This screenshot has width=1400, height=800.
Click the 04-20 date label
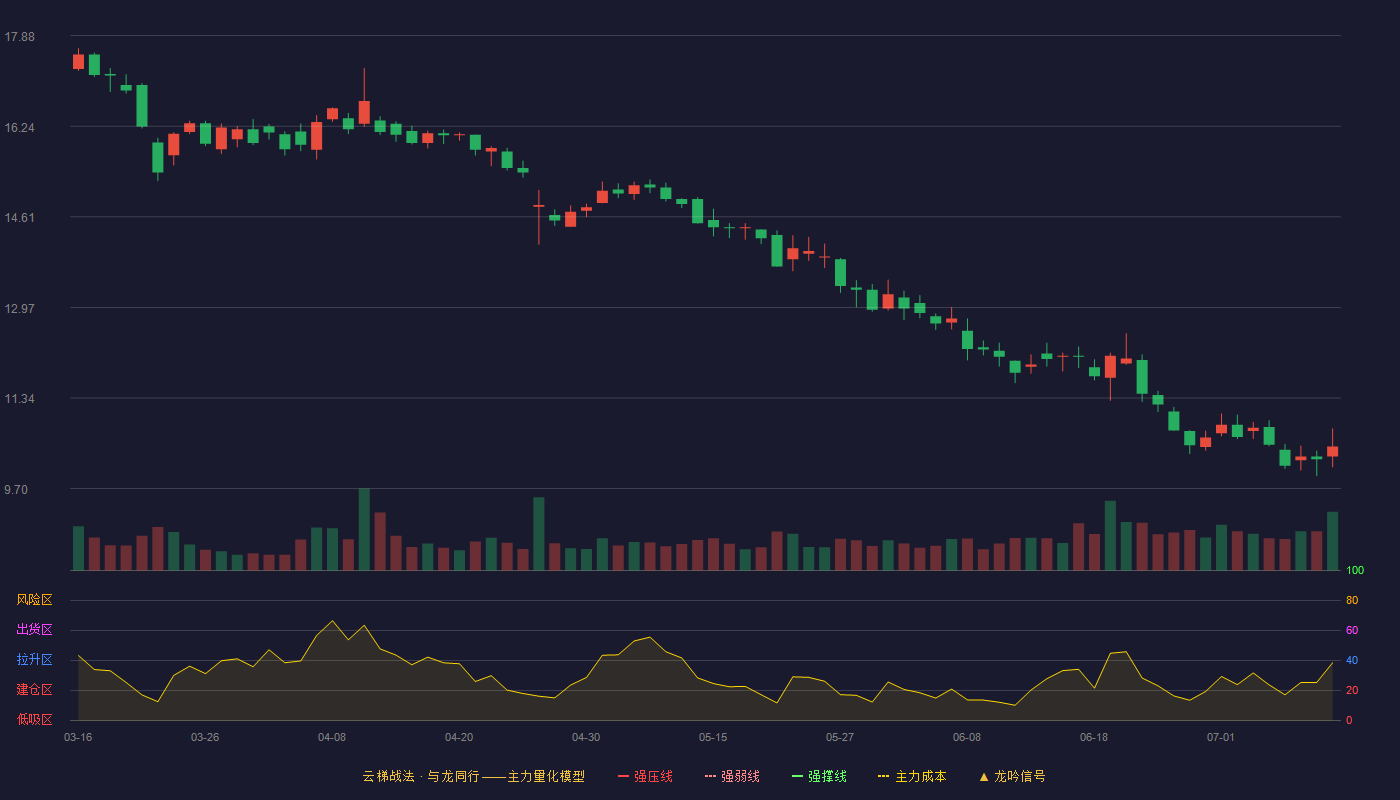pyautogui.click(x=459, y=737)
